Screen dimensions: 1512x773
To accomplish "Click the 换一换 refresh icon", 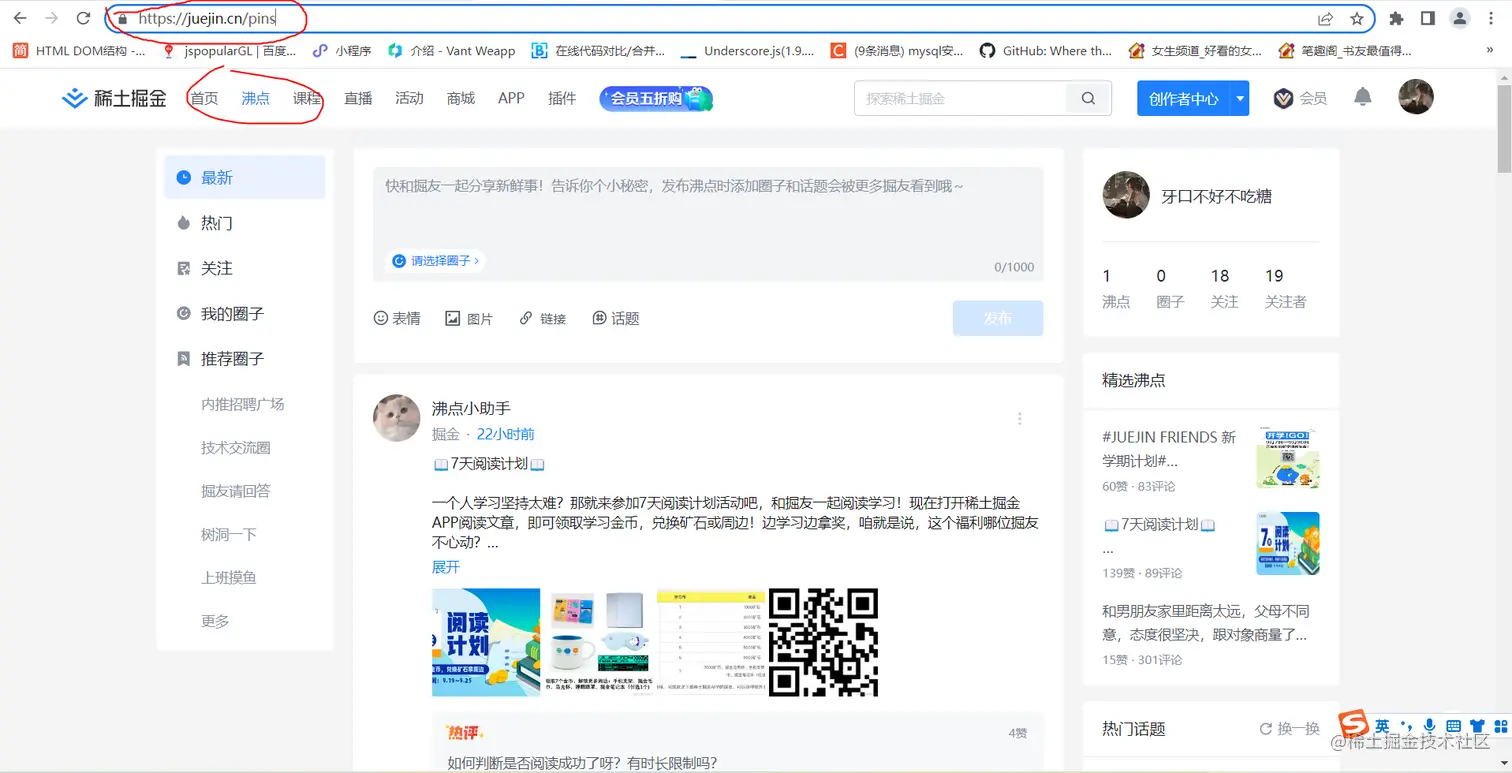I will coord(1266,729).
